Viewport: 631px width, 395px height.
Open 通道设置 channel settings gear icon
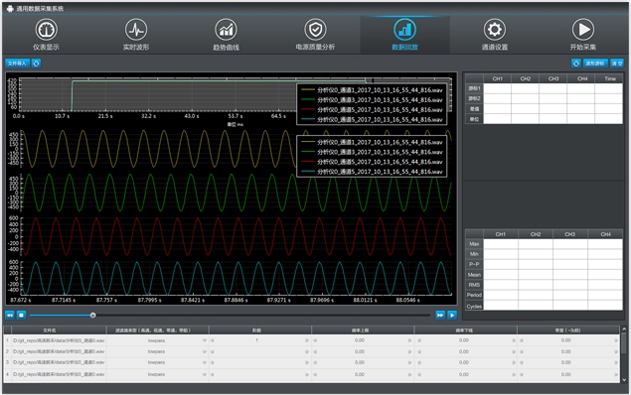pos(495,30)
